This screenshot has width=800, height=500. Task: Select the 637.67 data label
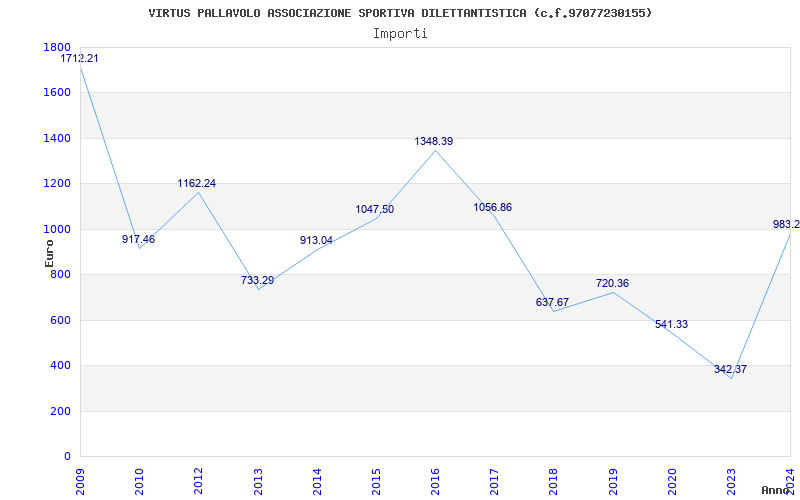553,302
